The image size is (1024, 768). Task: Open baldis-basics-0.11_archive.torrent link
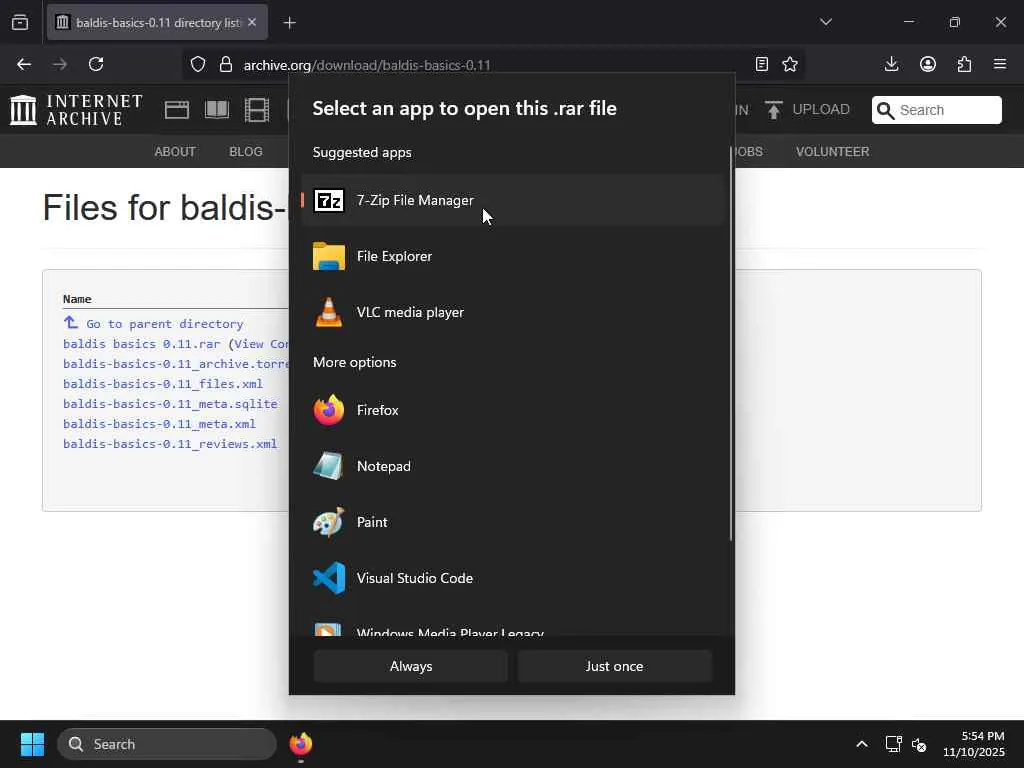[x=176, y=364]
